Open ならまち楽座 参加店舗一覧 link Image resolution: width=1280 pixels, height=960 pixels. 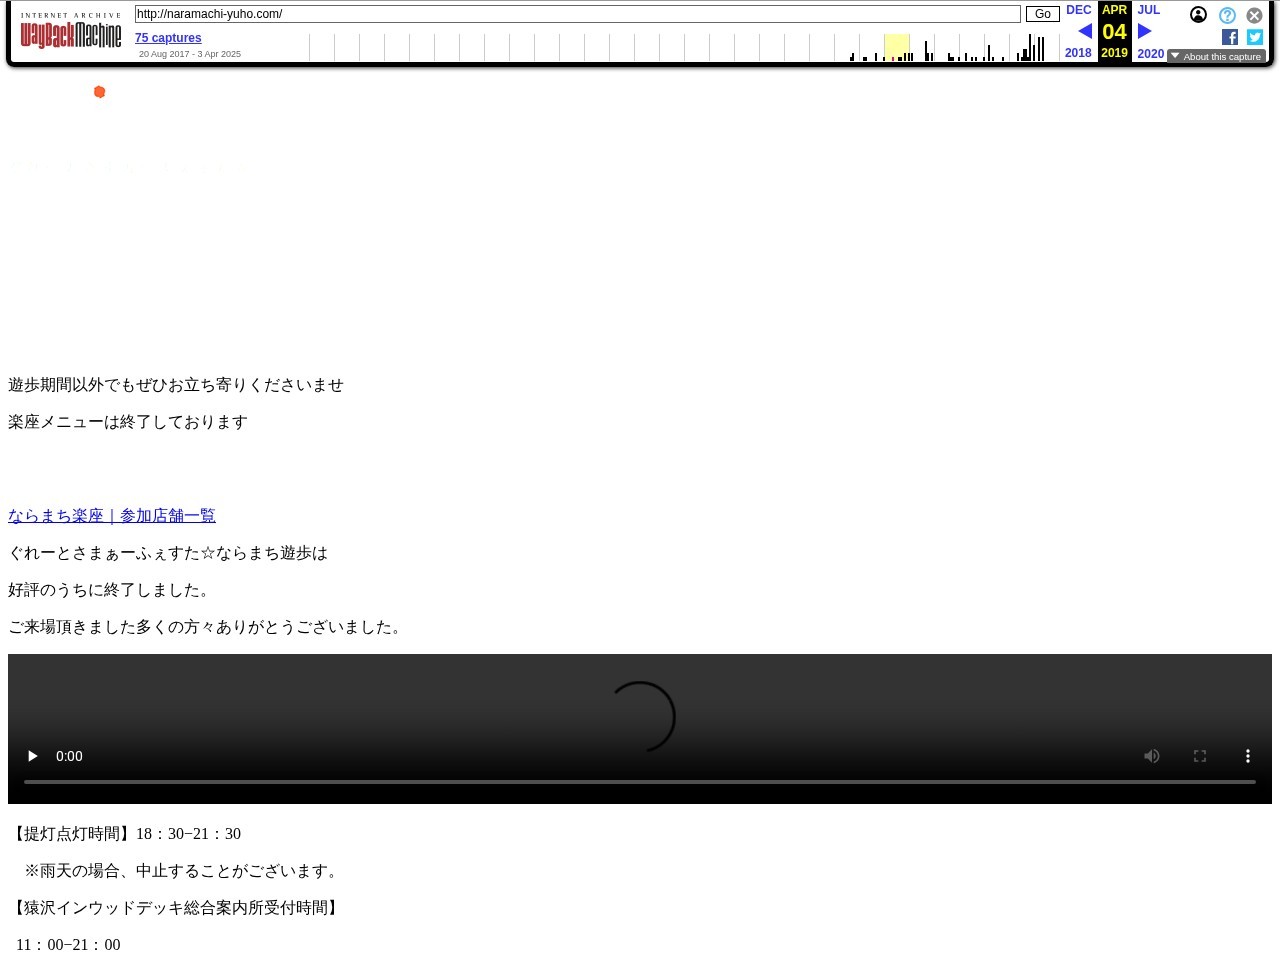pos(112,516)
